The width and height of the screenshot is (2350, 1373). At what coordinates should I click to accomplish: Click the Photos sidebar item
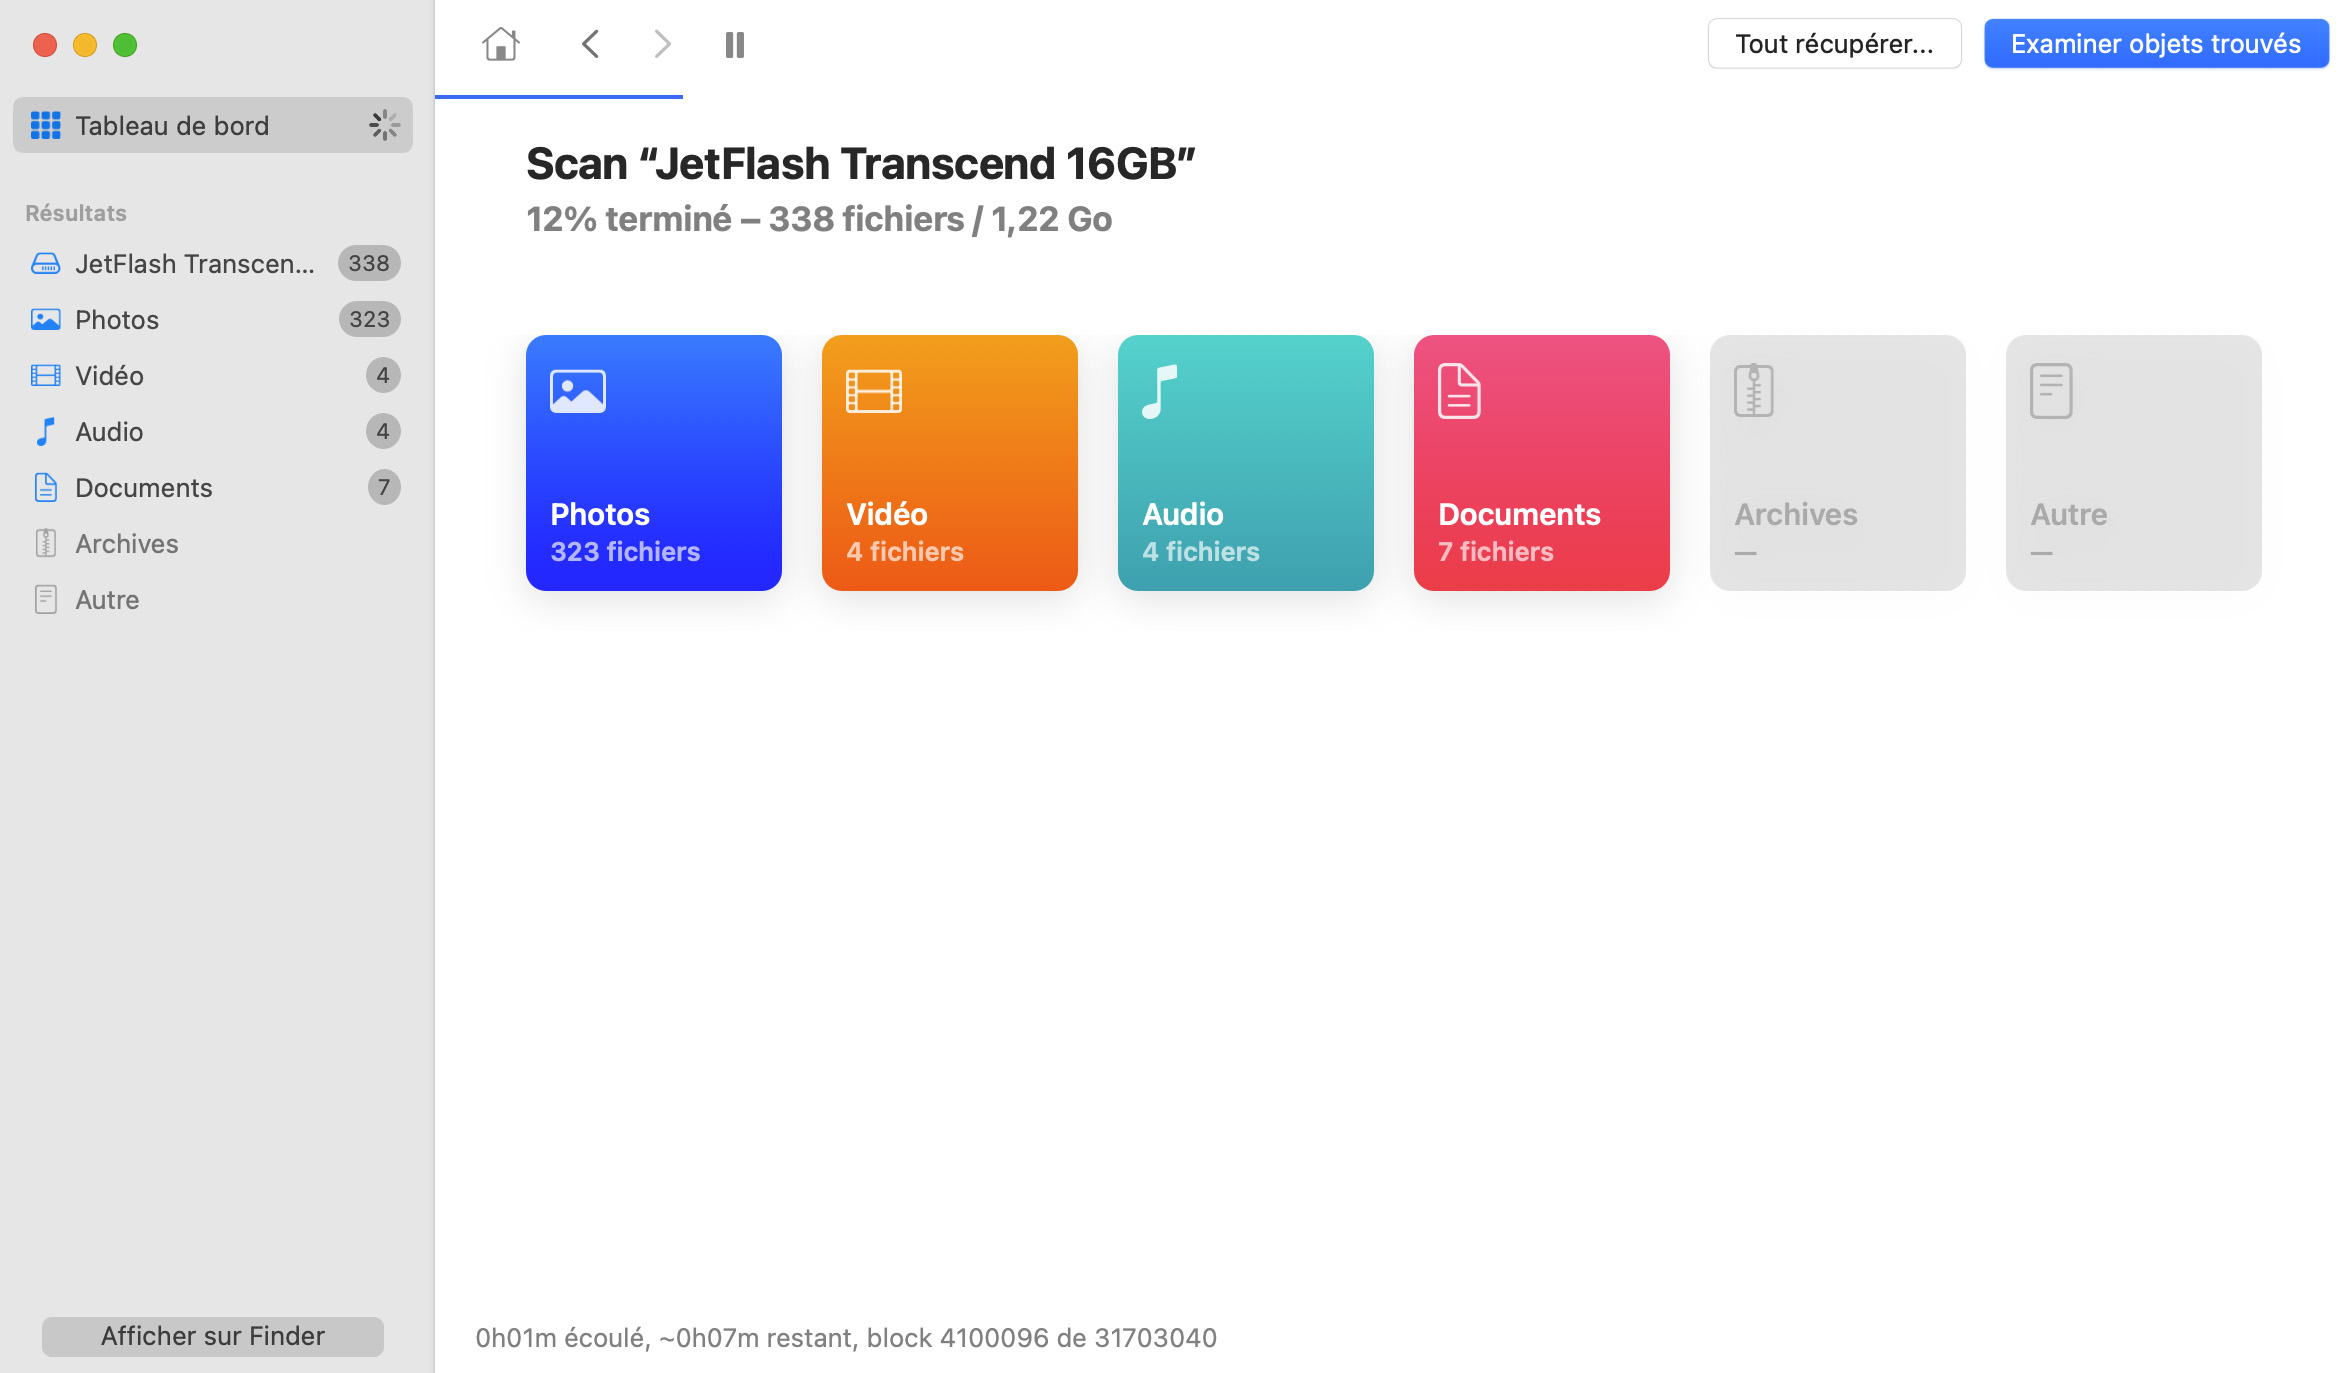coord(118,319)
